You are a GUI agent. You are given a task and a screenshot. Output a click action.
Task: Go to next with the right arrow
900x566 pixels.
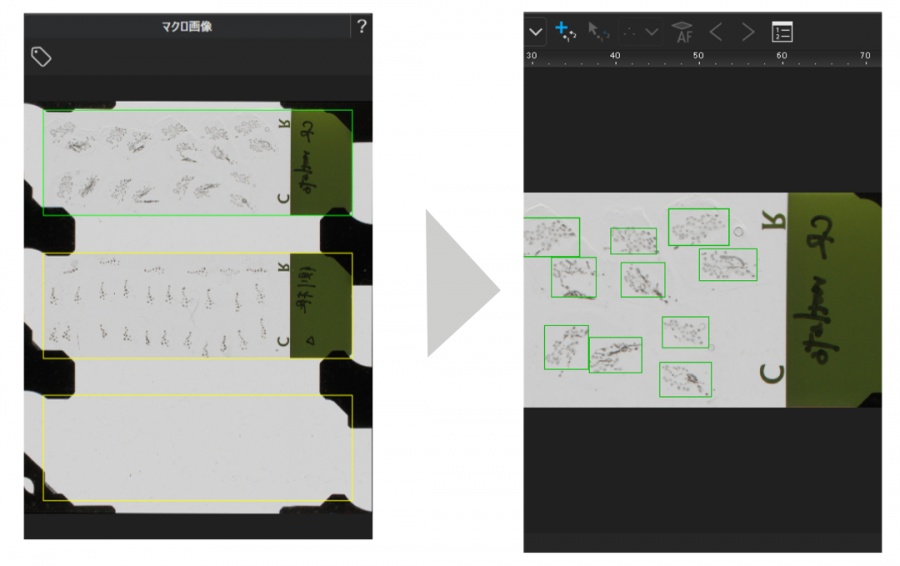(x=748, y=32)
